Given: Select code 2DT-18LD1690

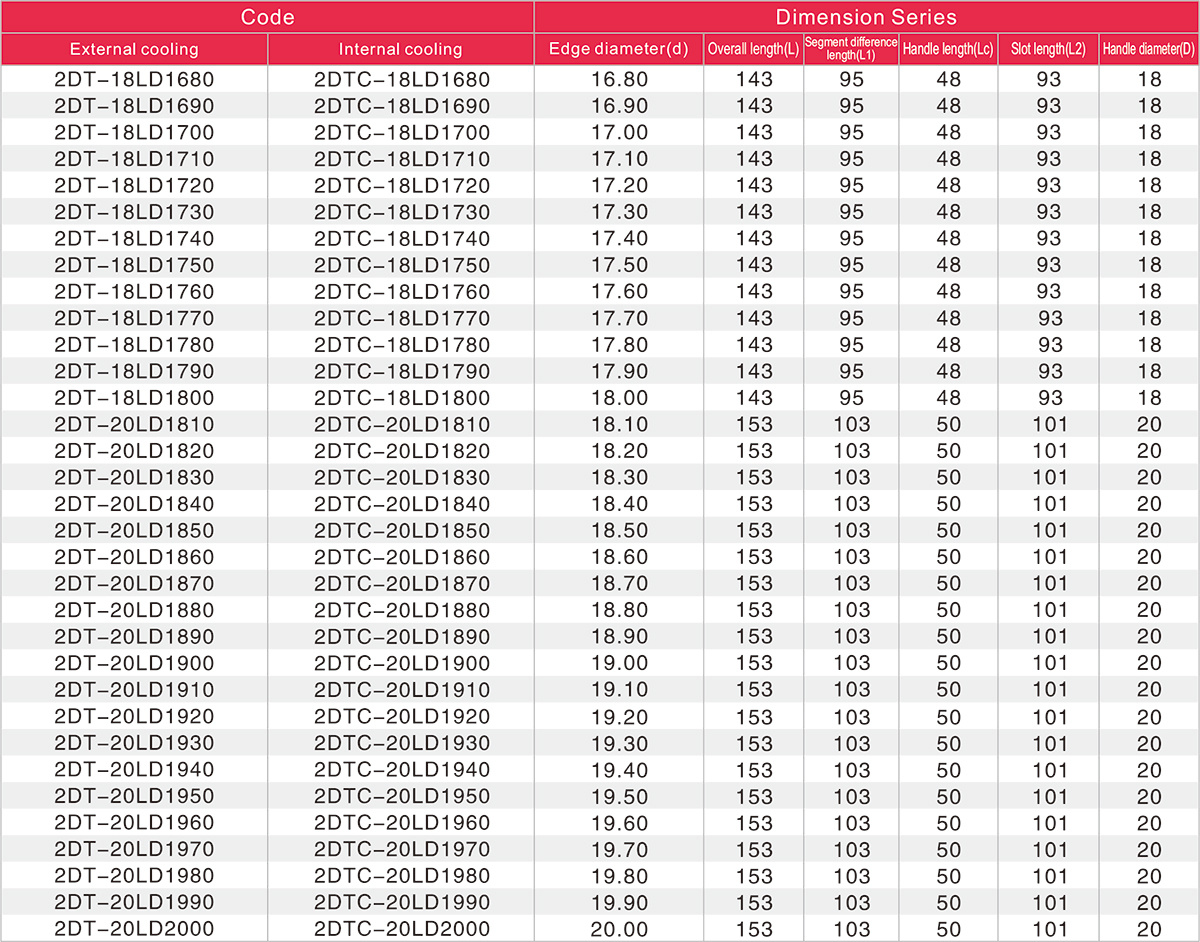Looking at the screenshot, I should pos(134,106).
